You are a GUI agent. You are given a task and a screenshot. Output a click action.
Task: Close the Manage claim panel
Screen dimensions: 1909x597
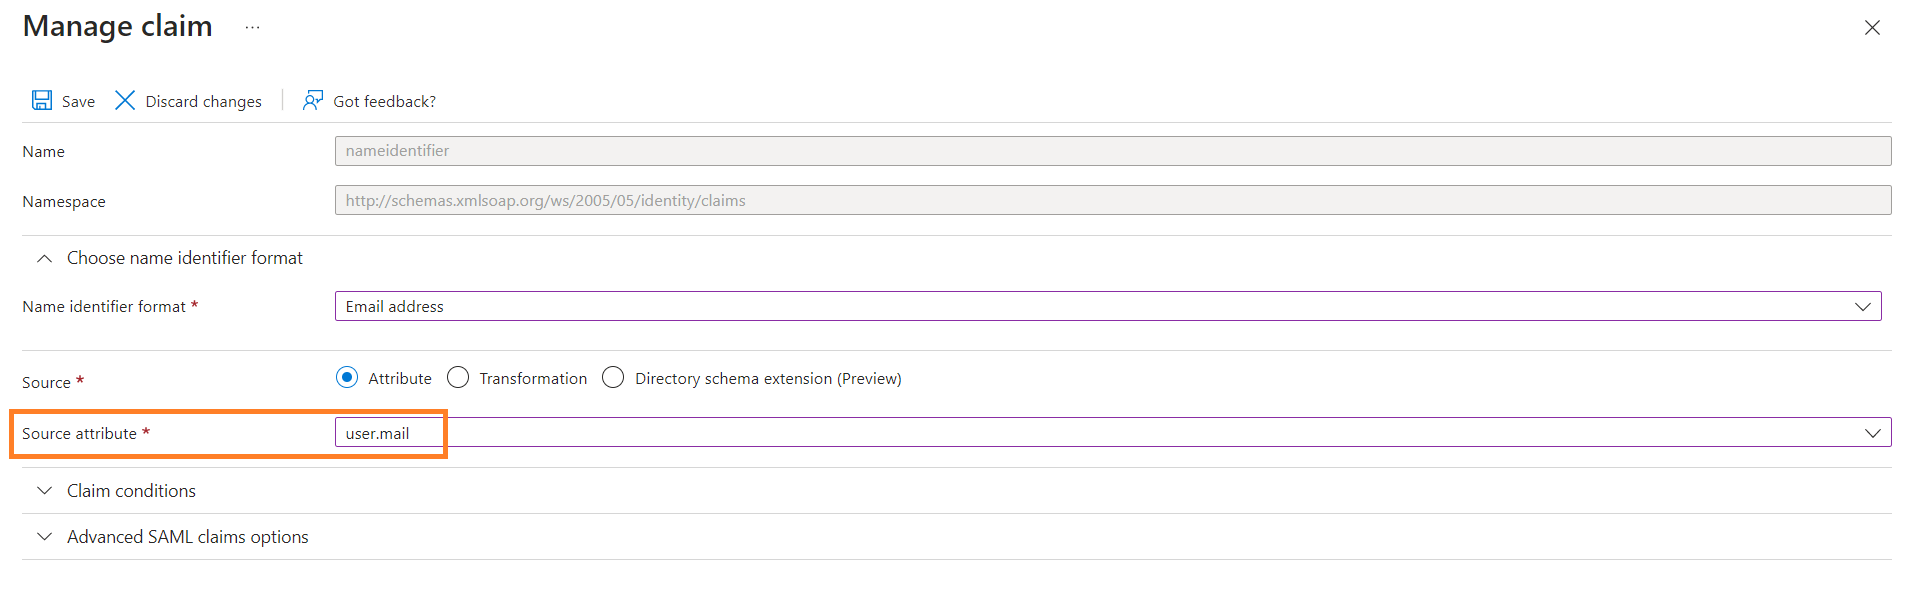pos(1872,28)
